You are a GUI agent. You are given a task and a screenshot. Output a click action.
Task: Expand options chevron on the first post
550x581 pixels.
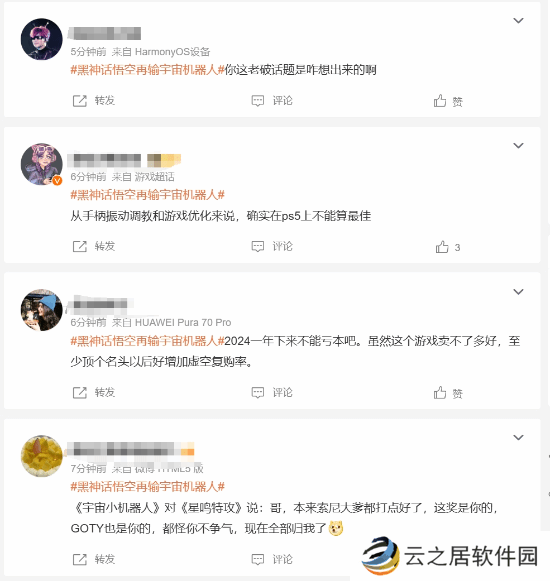518,20
